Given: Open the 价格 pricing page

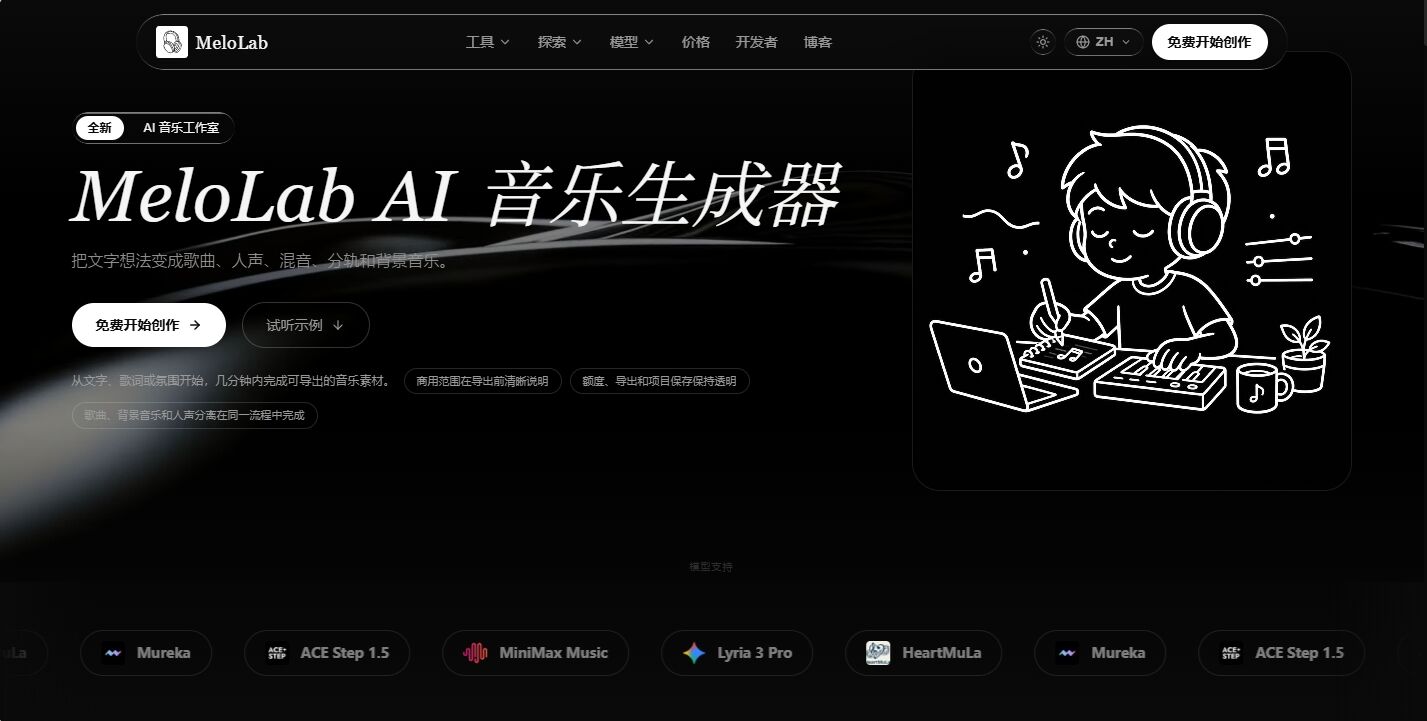Looking at the screenshot, I should coord(696,42).
